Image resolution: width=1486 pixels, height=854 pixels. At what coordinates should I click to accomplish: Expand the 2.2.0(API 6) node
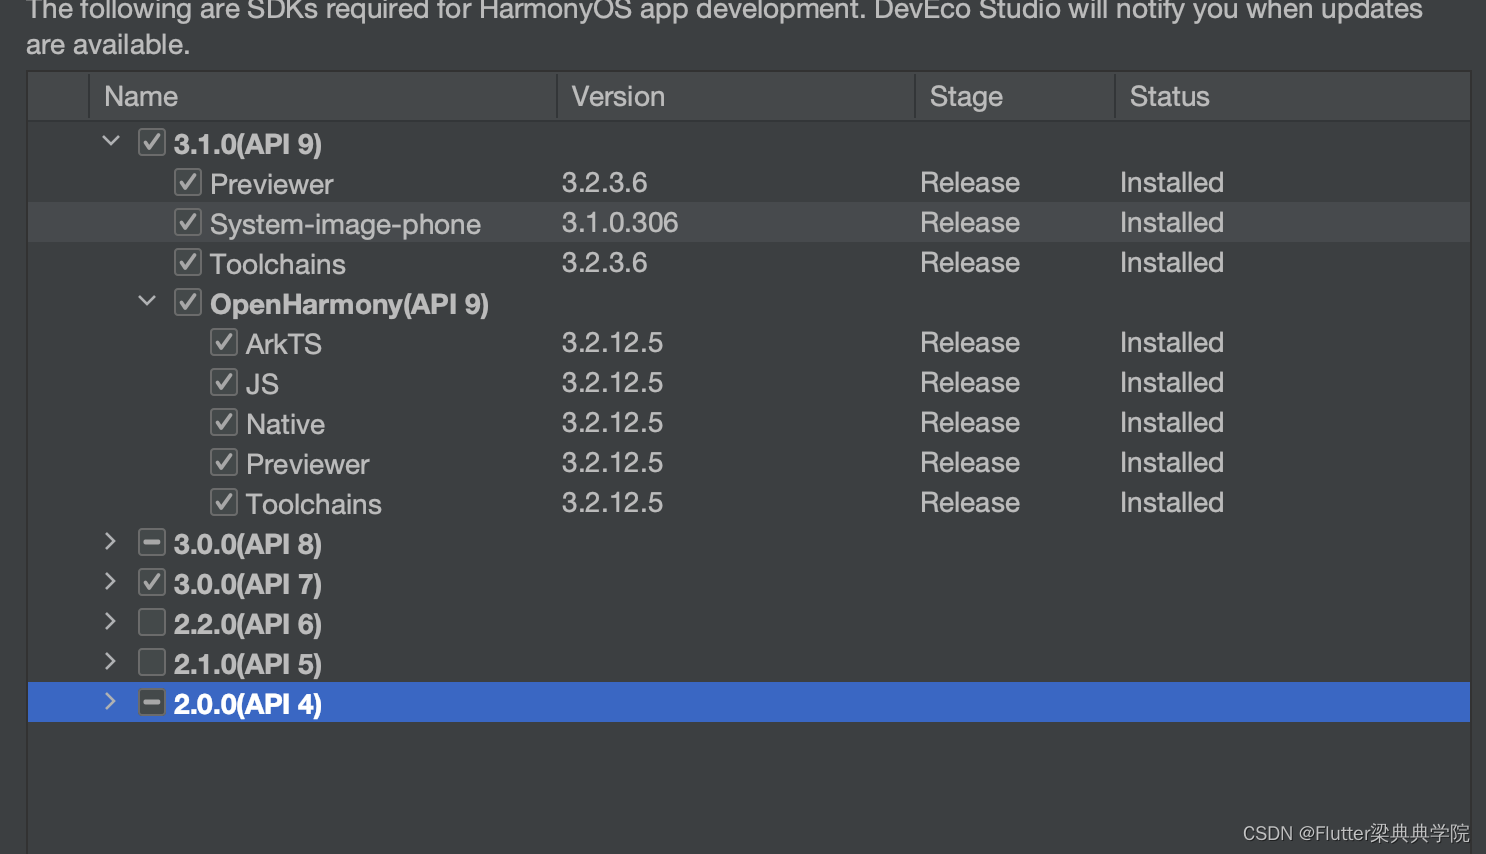coord(110,621)
